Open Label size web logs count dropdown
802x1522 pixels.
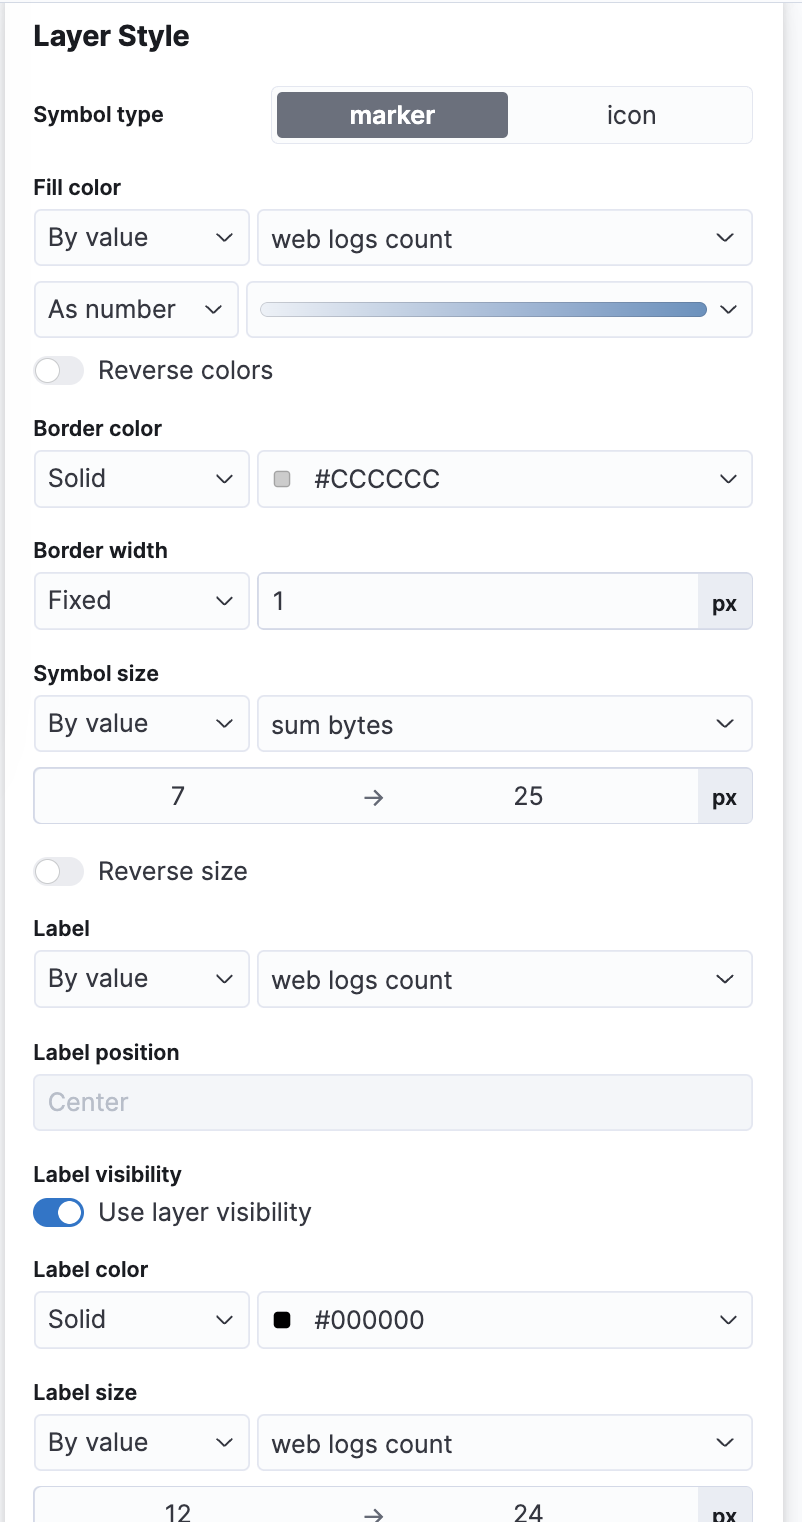[x=505, y=1443]
